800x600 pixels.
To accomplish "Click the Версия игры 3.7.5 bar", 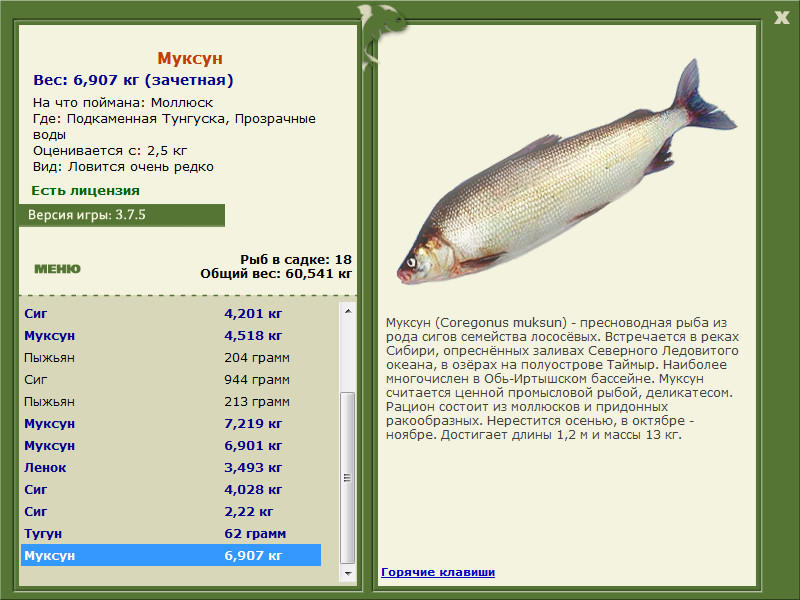I will click(x=122, y=215).
